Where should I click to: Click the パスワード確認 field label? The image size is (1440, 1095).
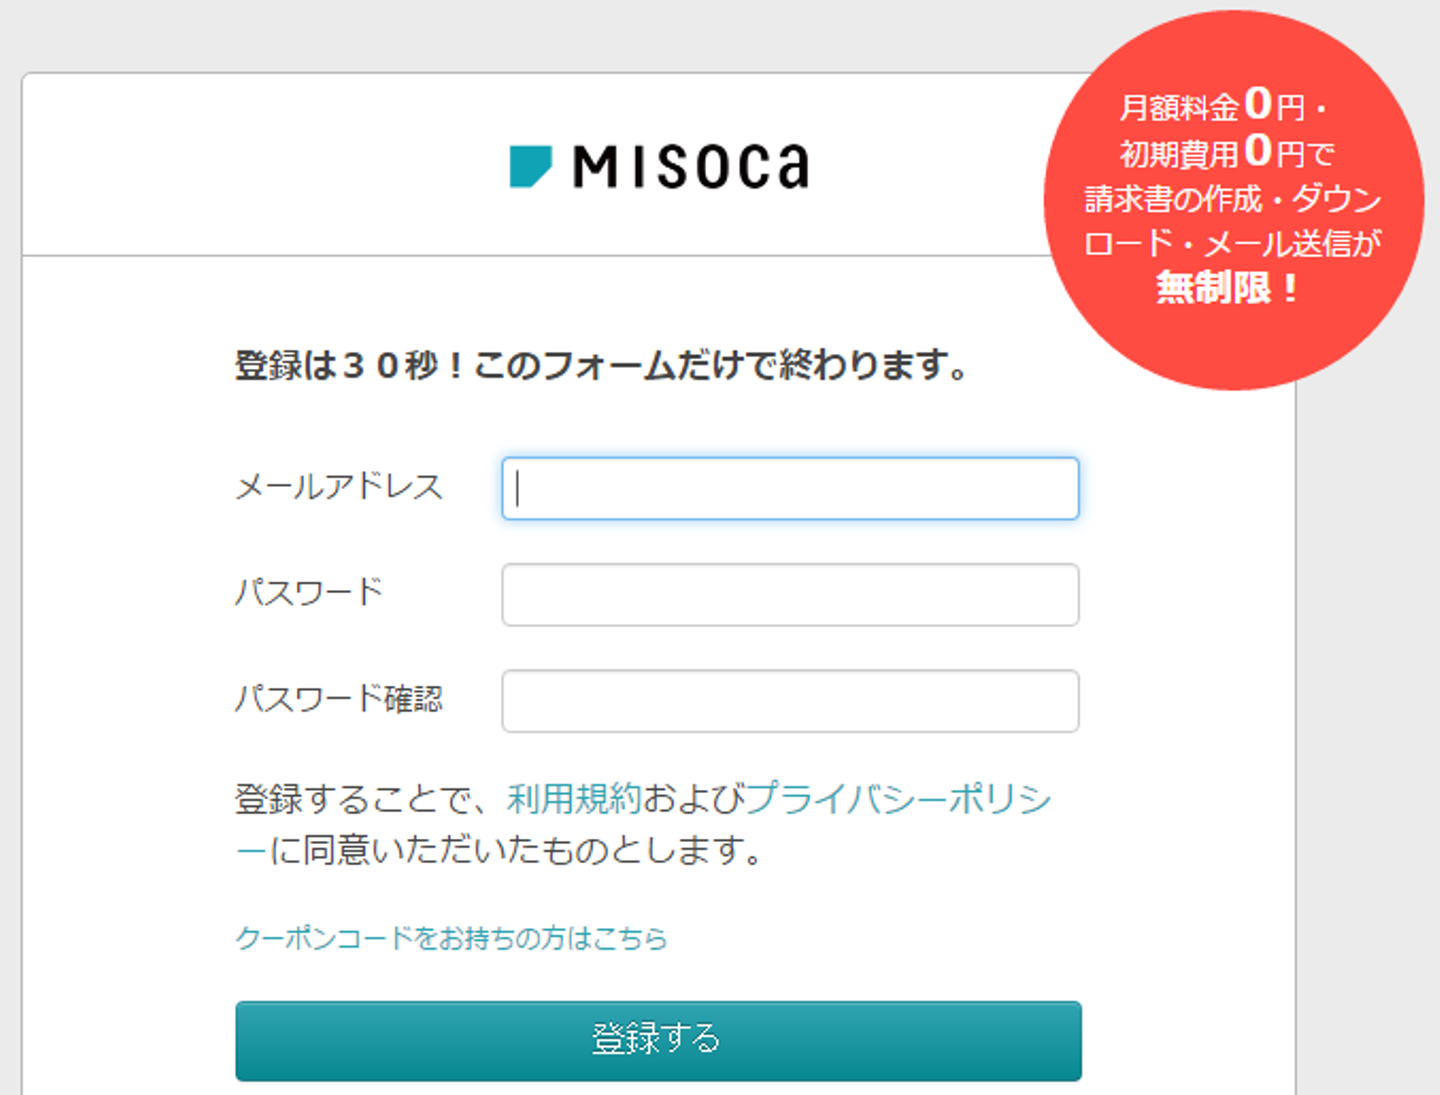pyautogui.click(x=339, y=699)
